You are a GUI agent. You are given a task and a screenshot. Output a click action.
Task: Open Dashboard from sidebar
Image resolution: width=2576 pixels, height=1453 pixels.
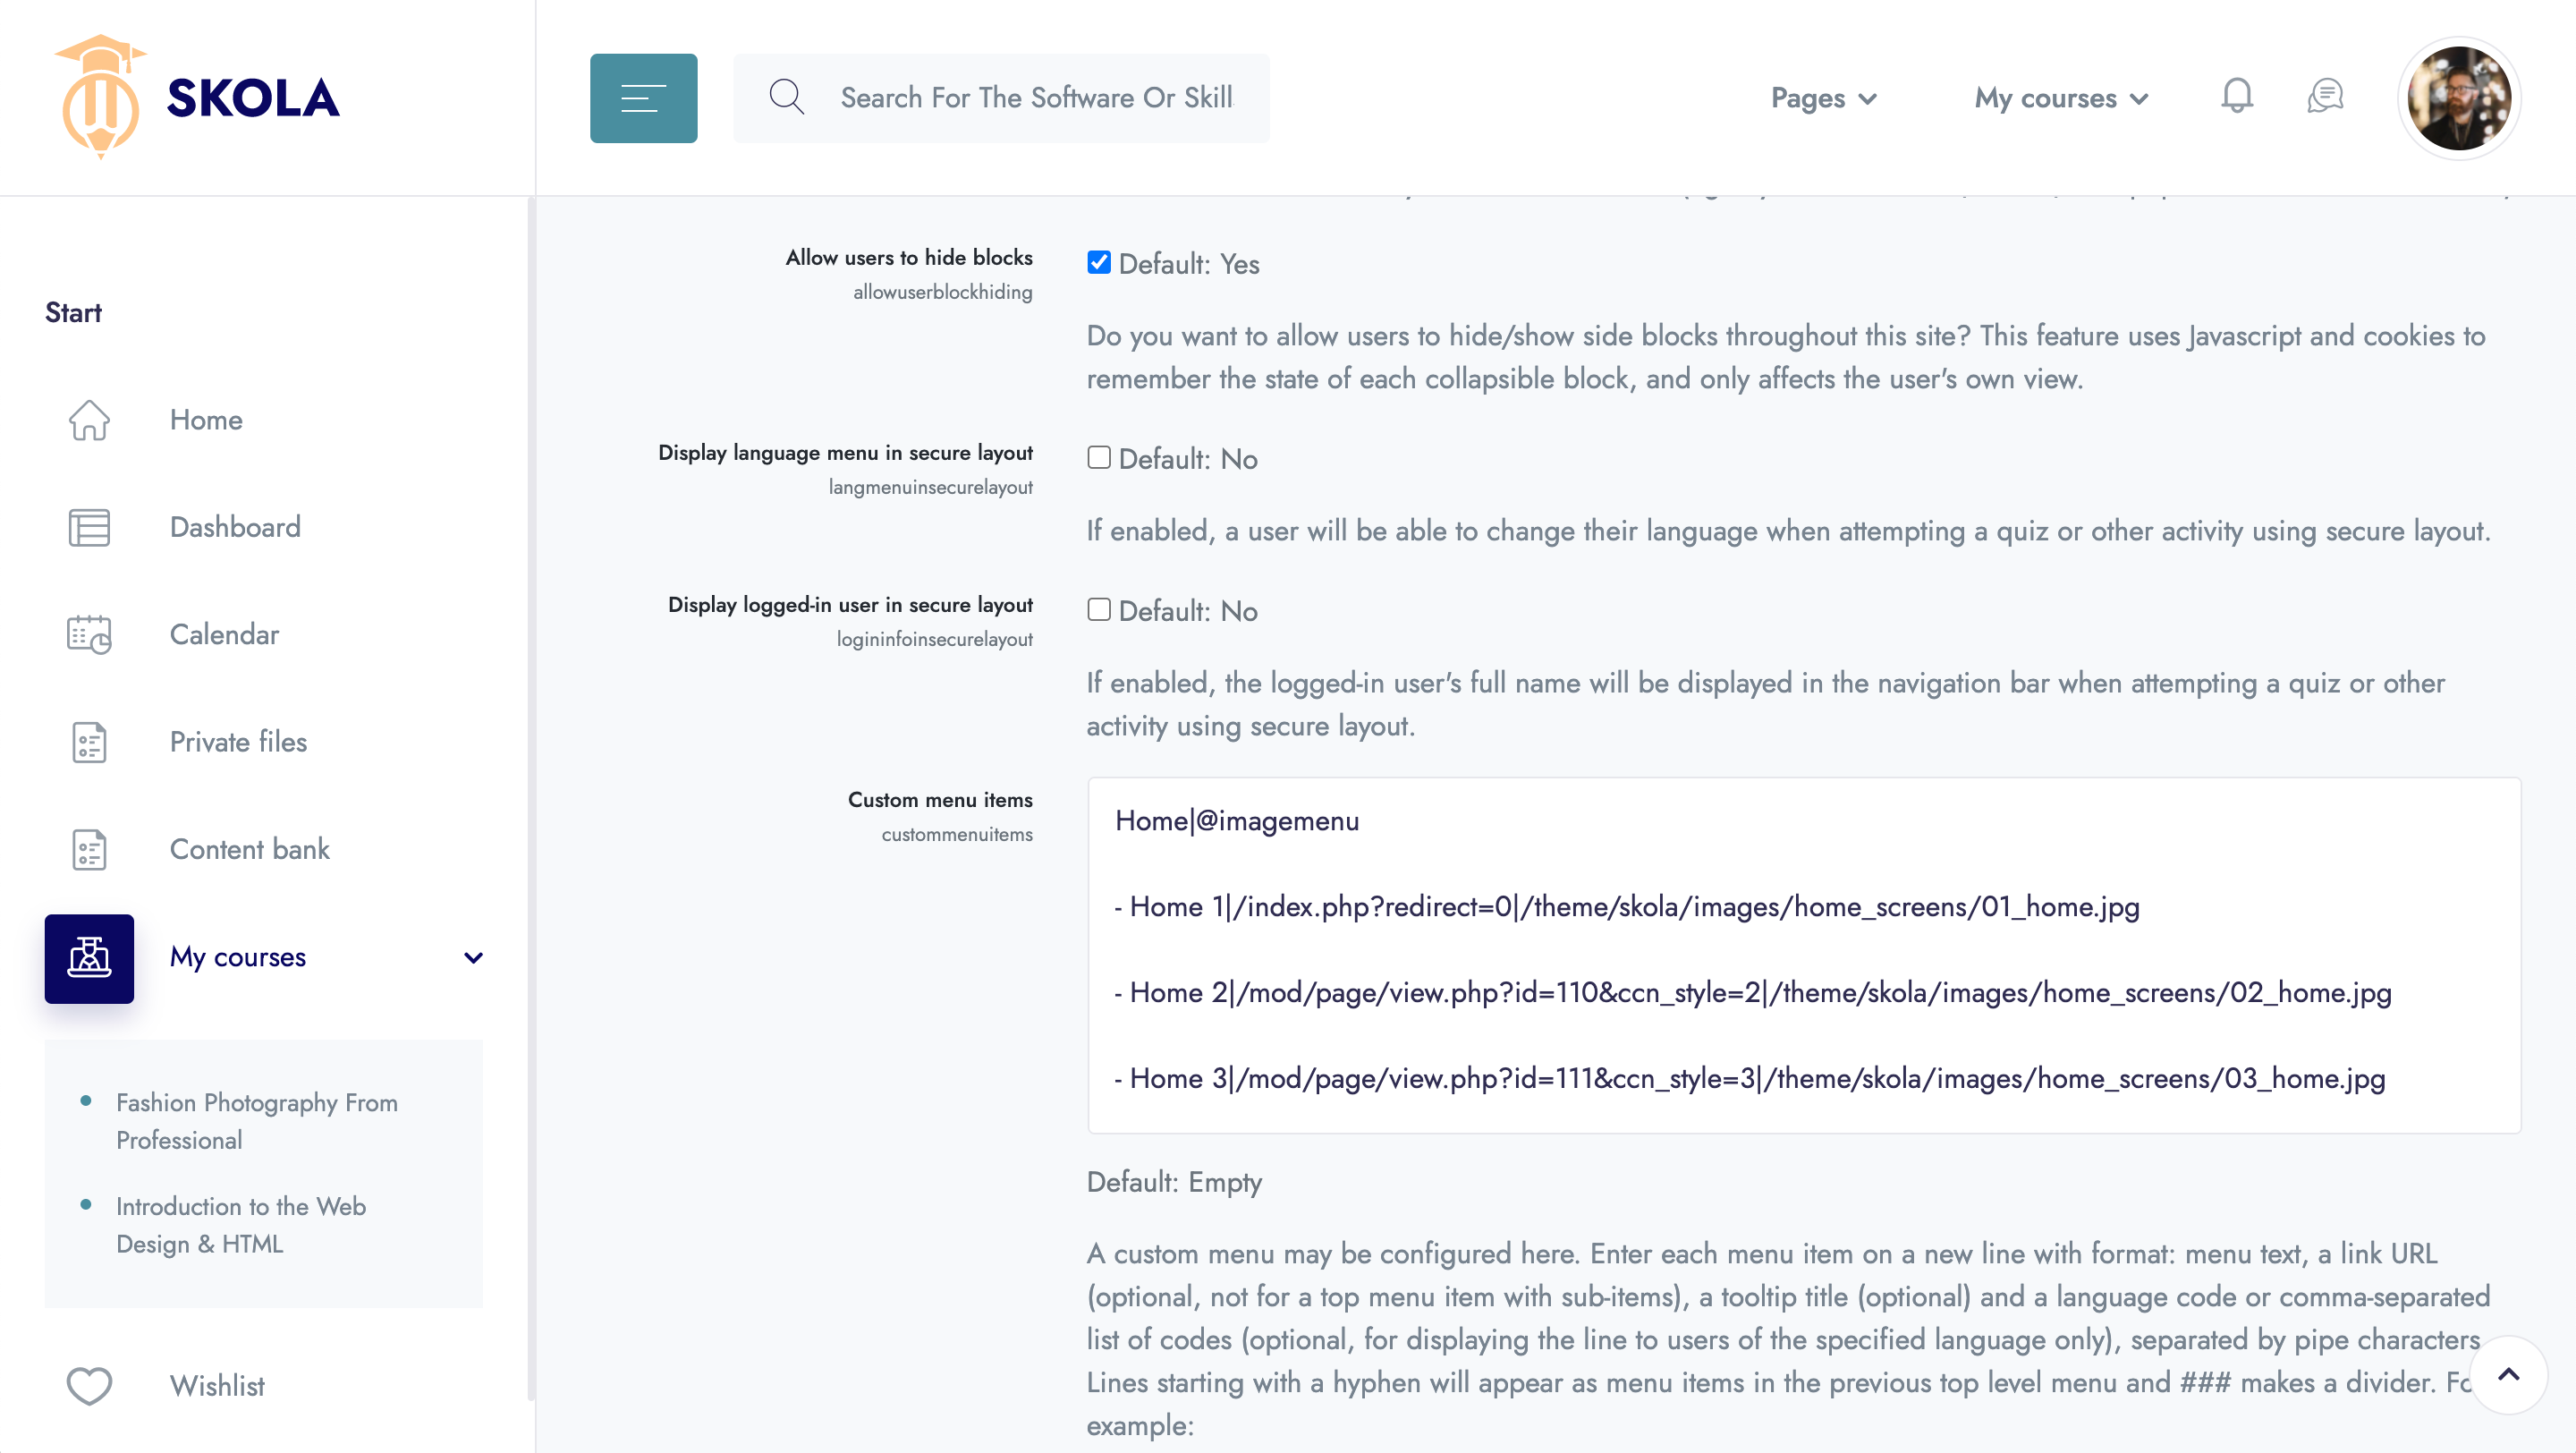(235, 527)
